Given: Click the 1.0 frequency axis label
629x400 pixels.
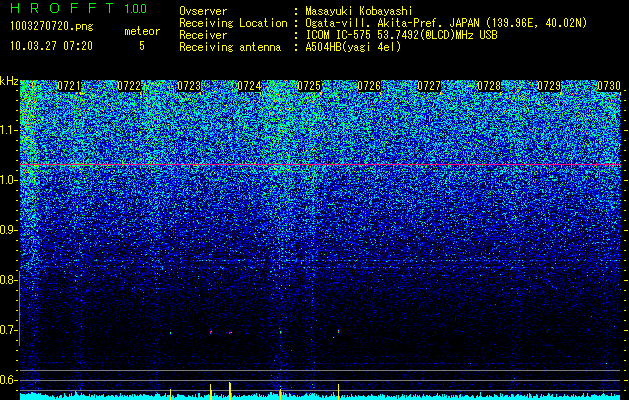Looking at the screenshot, I should 7,180.
